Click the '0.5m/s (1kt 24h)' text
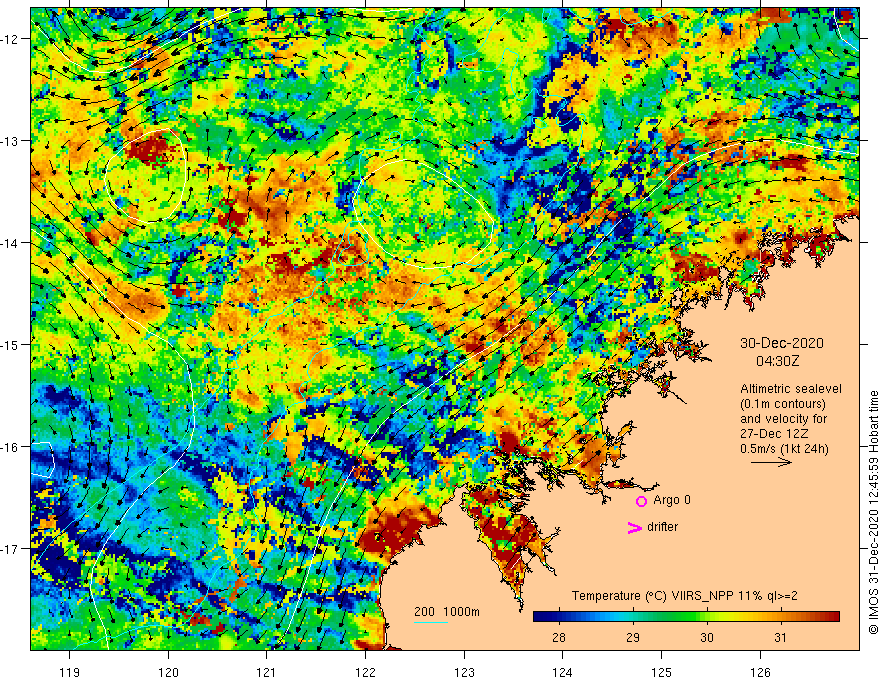Viewport: 880px width, 680px height. point(784,449)
